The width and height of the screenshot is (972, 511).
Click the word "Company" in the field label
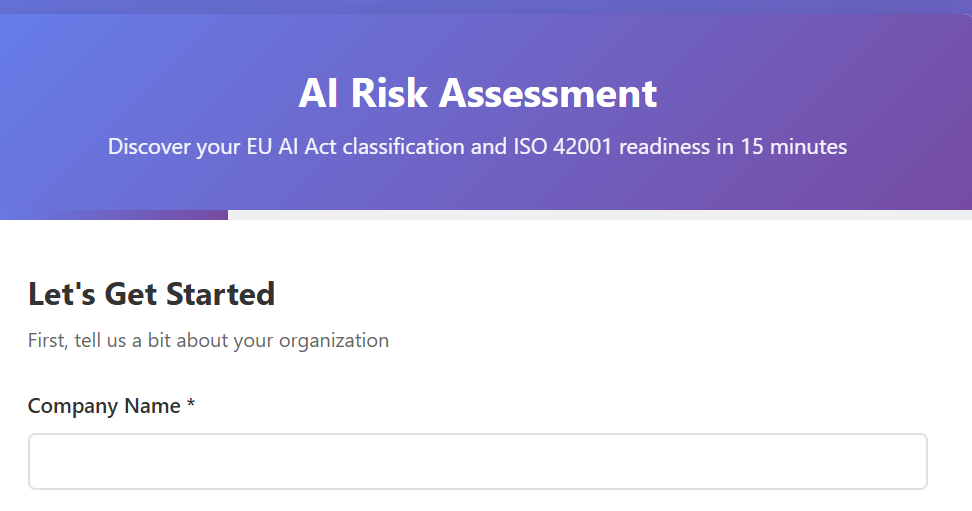point(74,406)
